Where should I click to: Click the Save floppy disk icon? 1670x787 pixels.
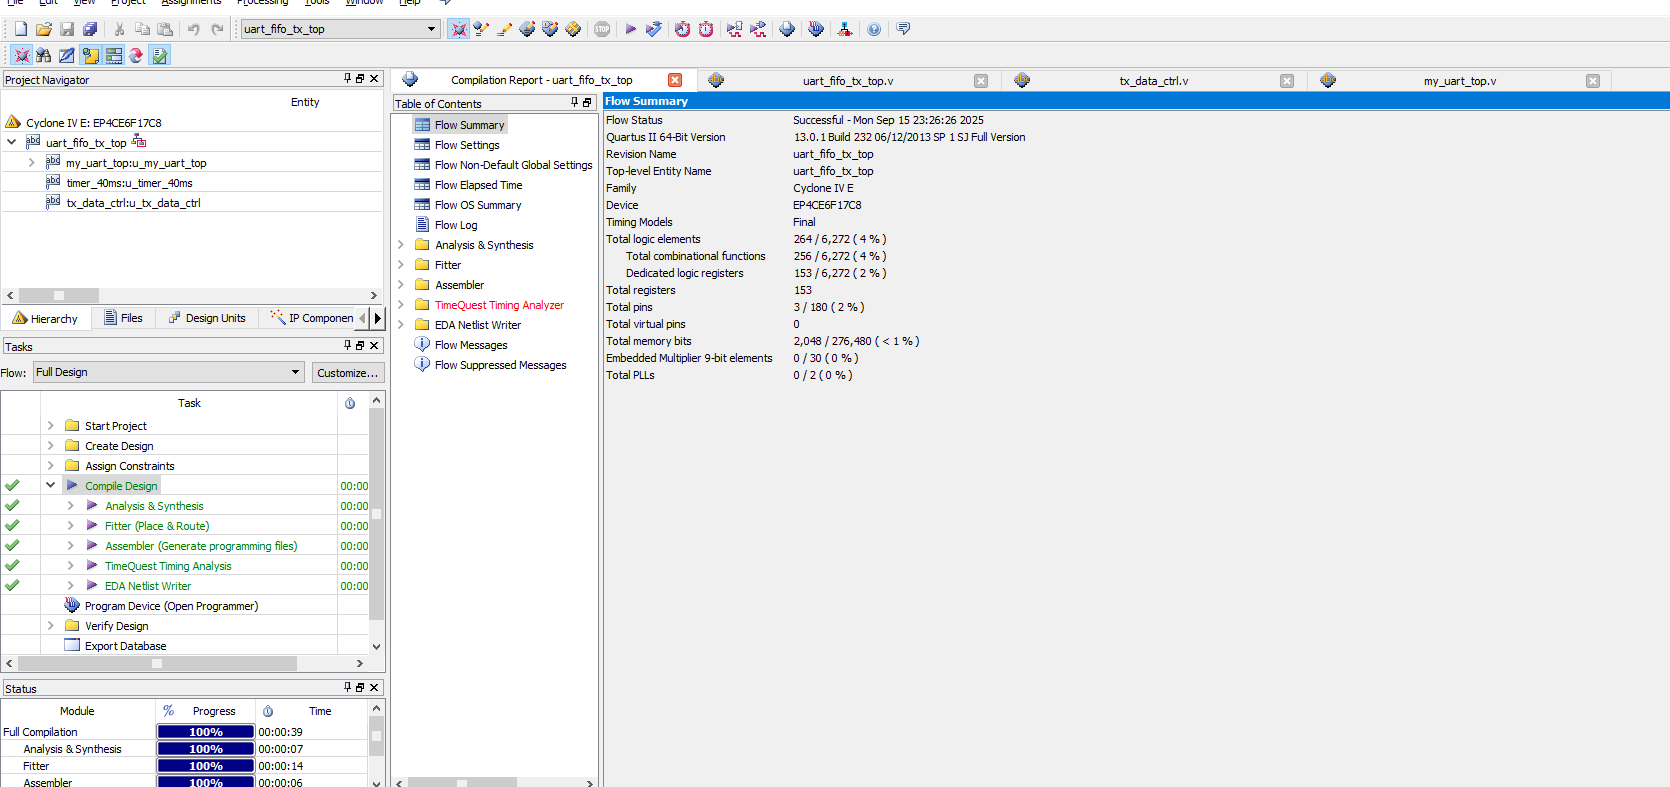click(x=66, y=29)
